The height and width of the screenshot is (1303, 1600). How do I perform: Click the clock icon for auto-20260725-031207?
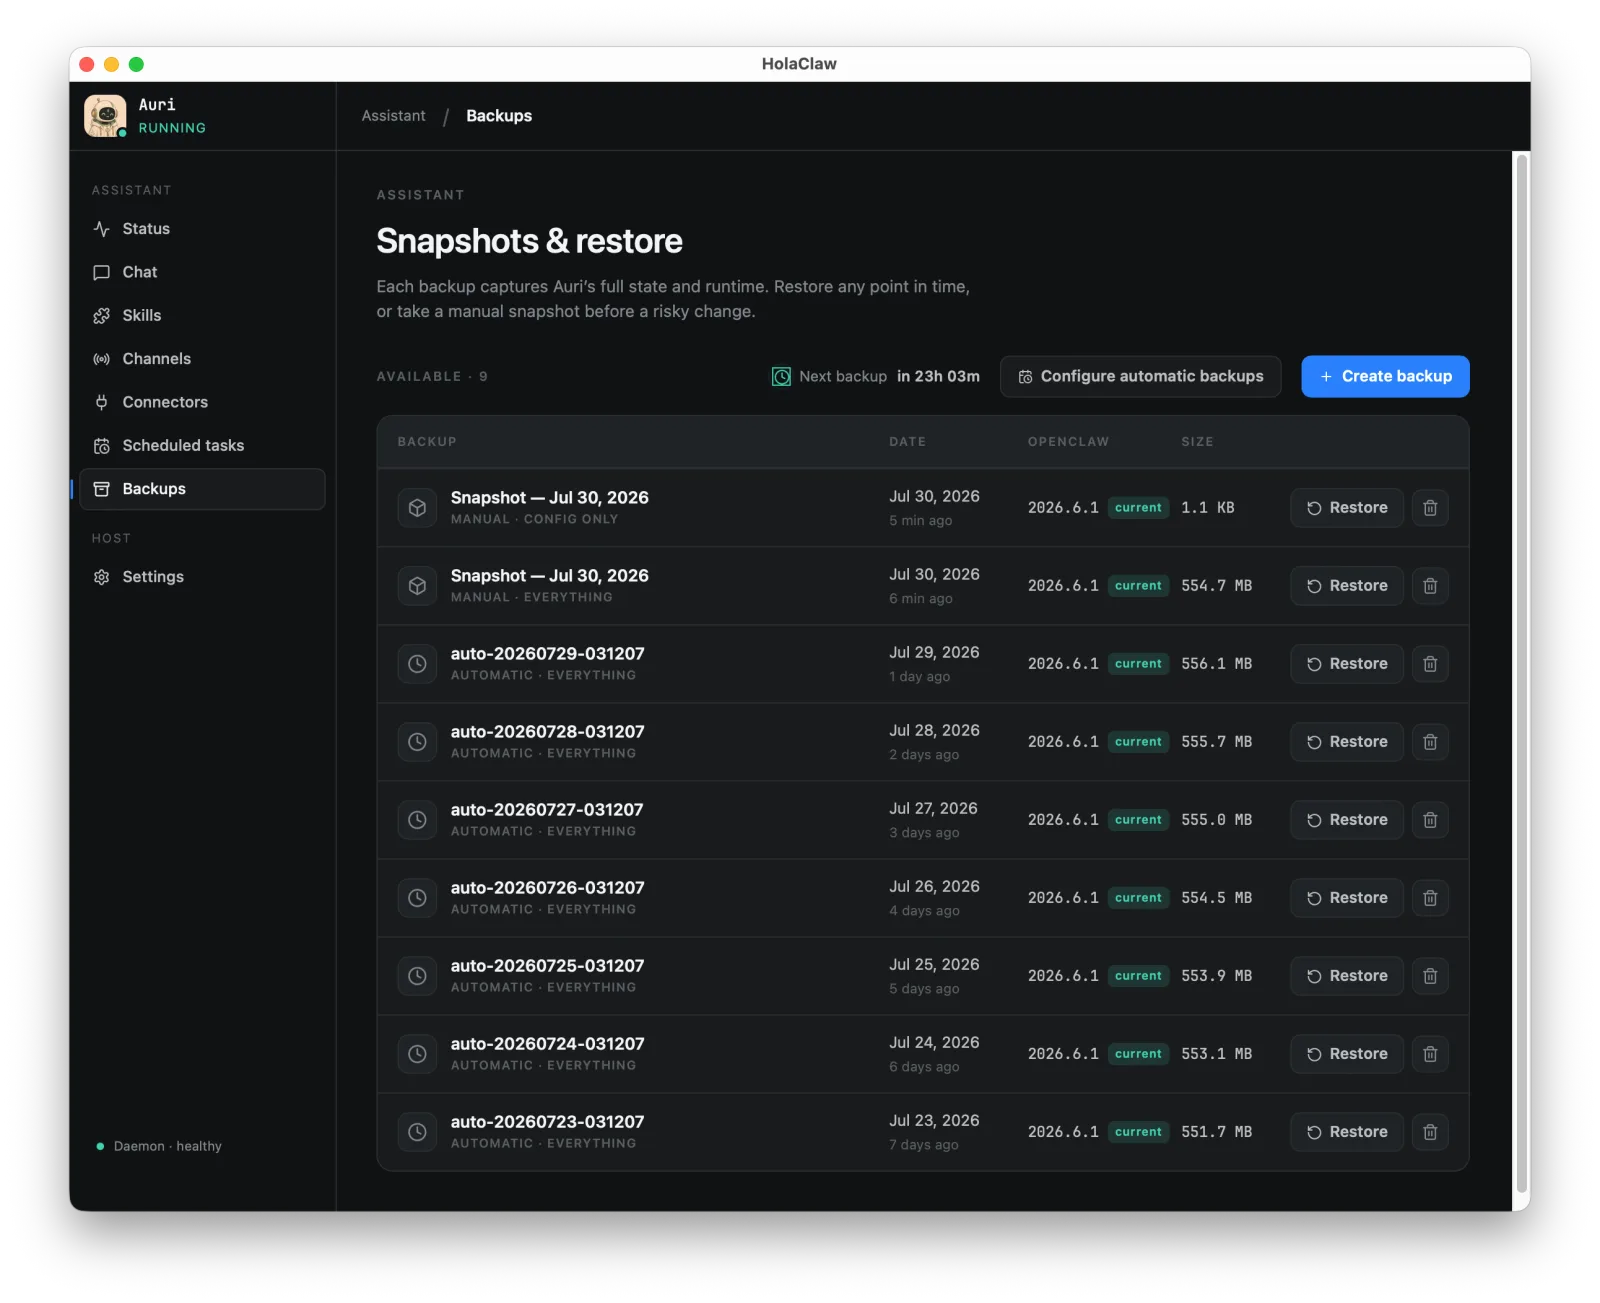(417, 976)
